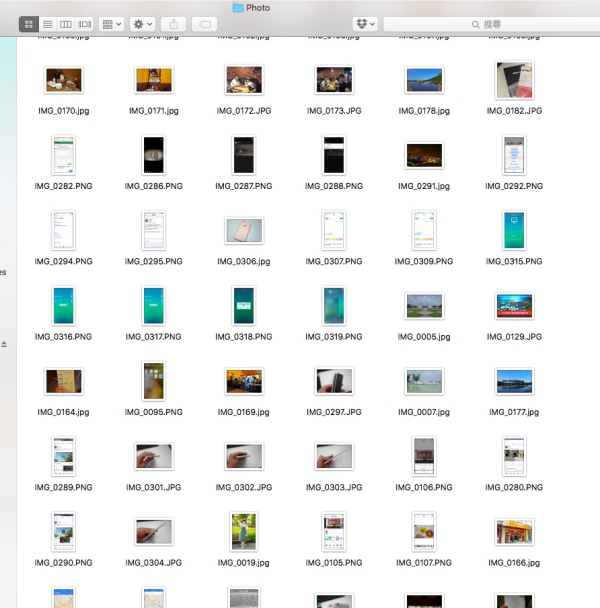Select the IMG_0315.PNG file icon
The height and width of the screenshot is (608, 600).
point(514,230)
